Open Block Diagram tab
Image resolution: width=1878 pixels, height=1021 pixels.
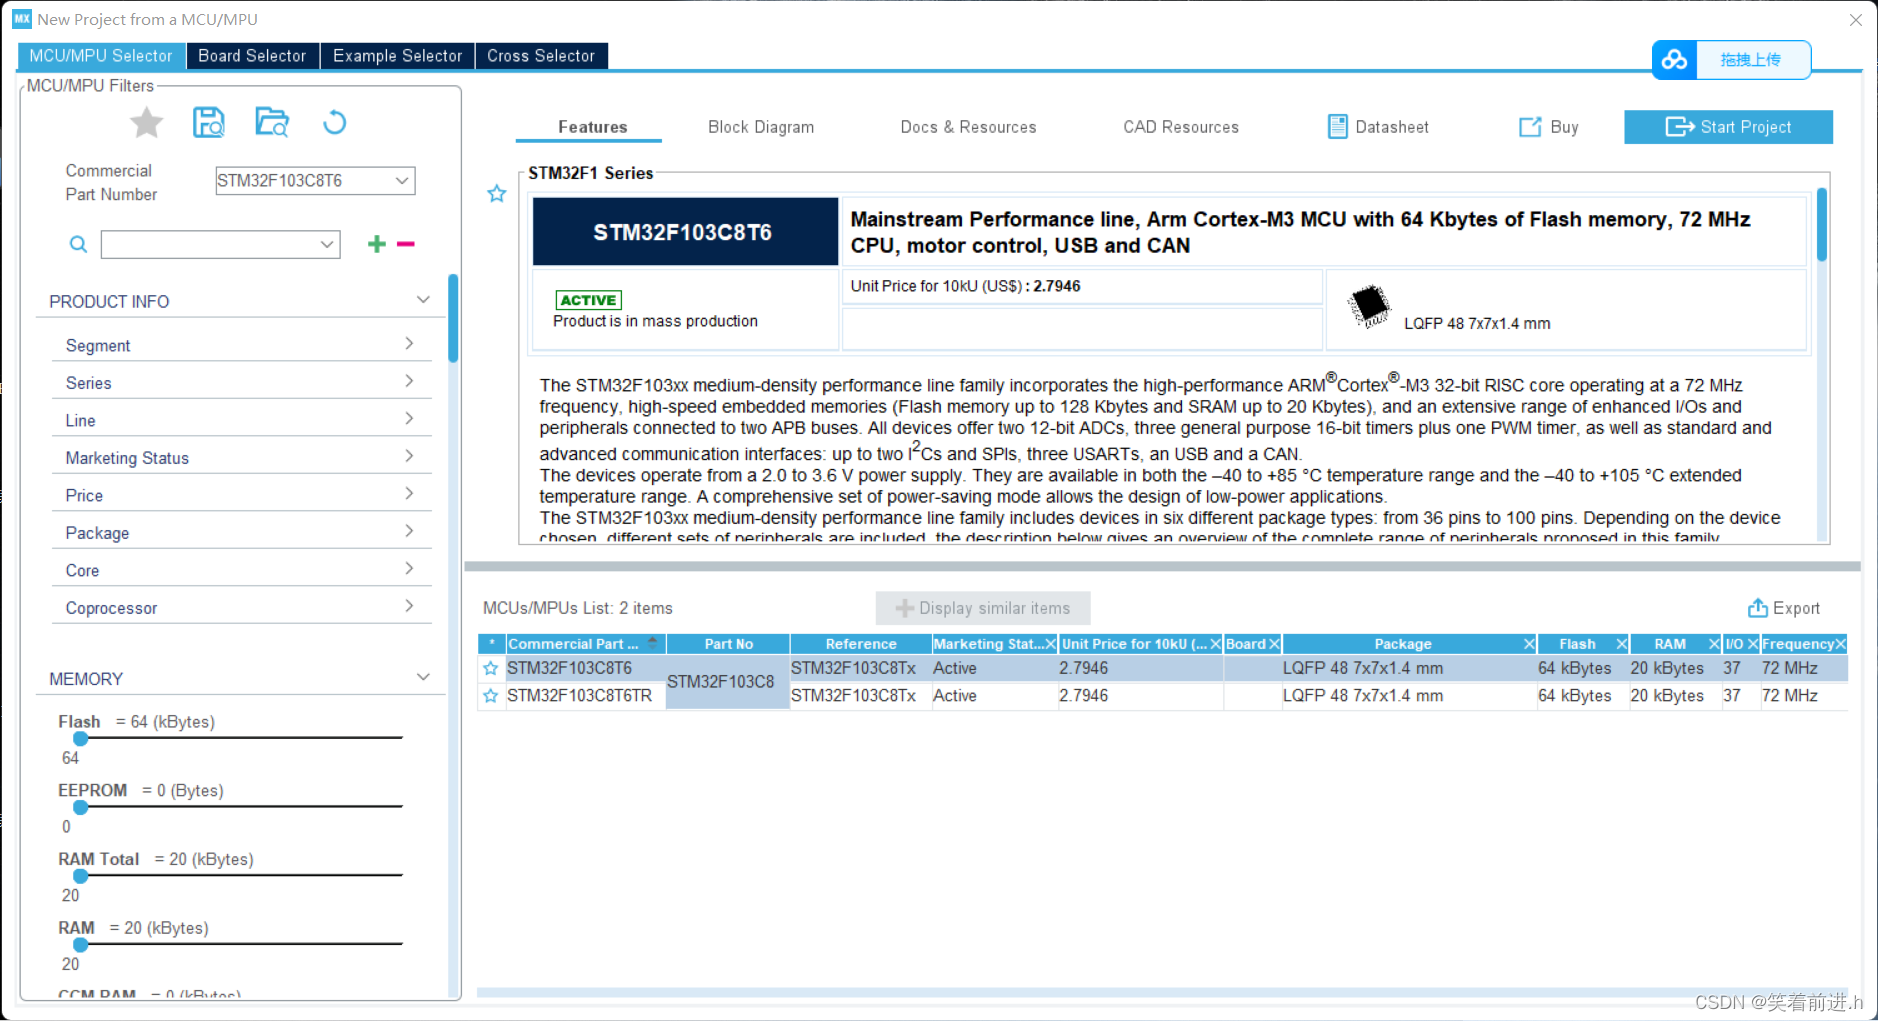[761, 127]
